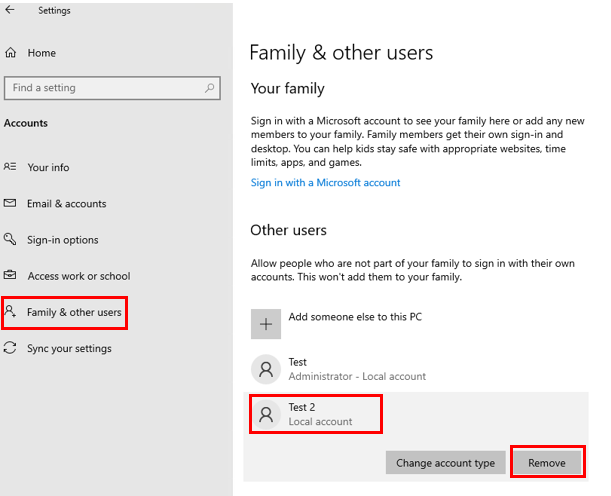Image resolution: width=611 pixels, height=496 pixels.
Task: Select the Test administrator account name
Action: 297,362
